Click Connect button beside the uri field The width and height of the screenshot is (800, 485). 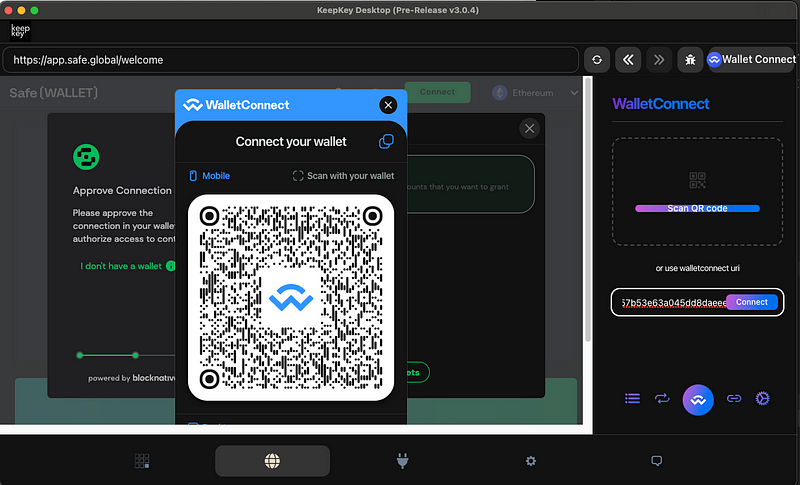(x=752, y=302)
